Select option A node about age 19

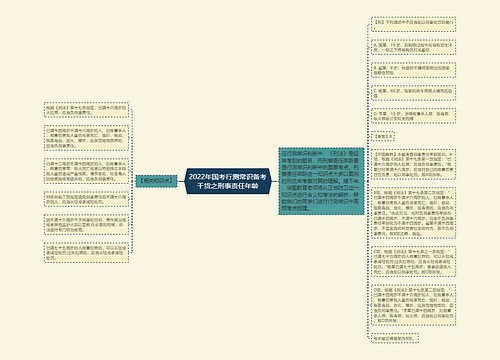click(413, 47)
